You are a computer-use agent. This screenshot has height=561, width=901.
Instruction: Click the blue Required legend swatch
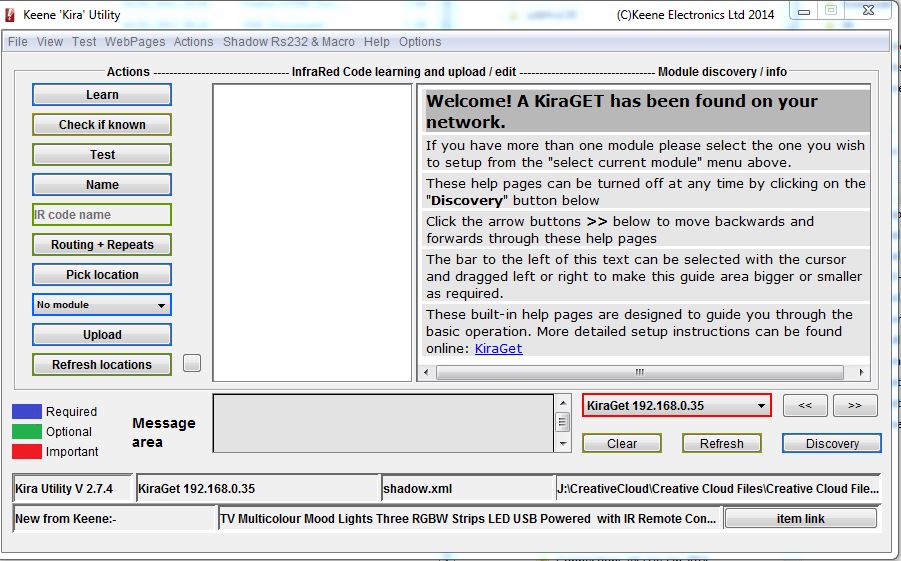26,412
